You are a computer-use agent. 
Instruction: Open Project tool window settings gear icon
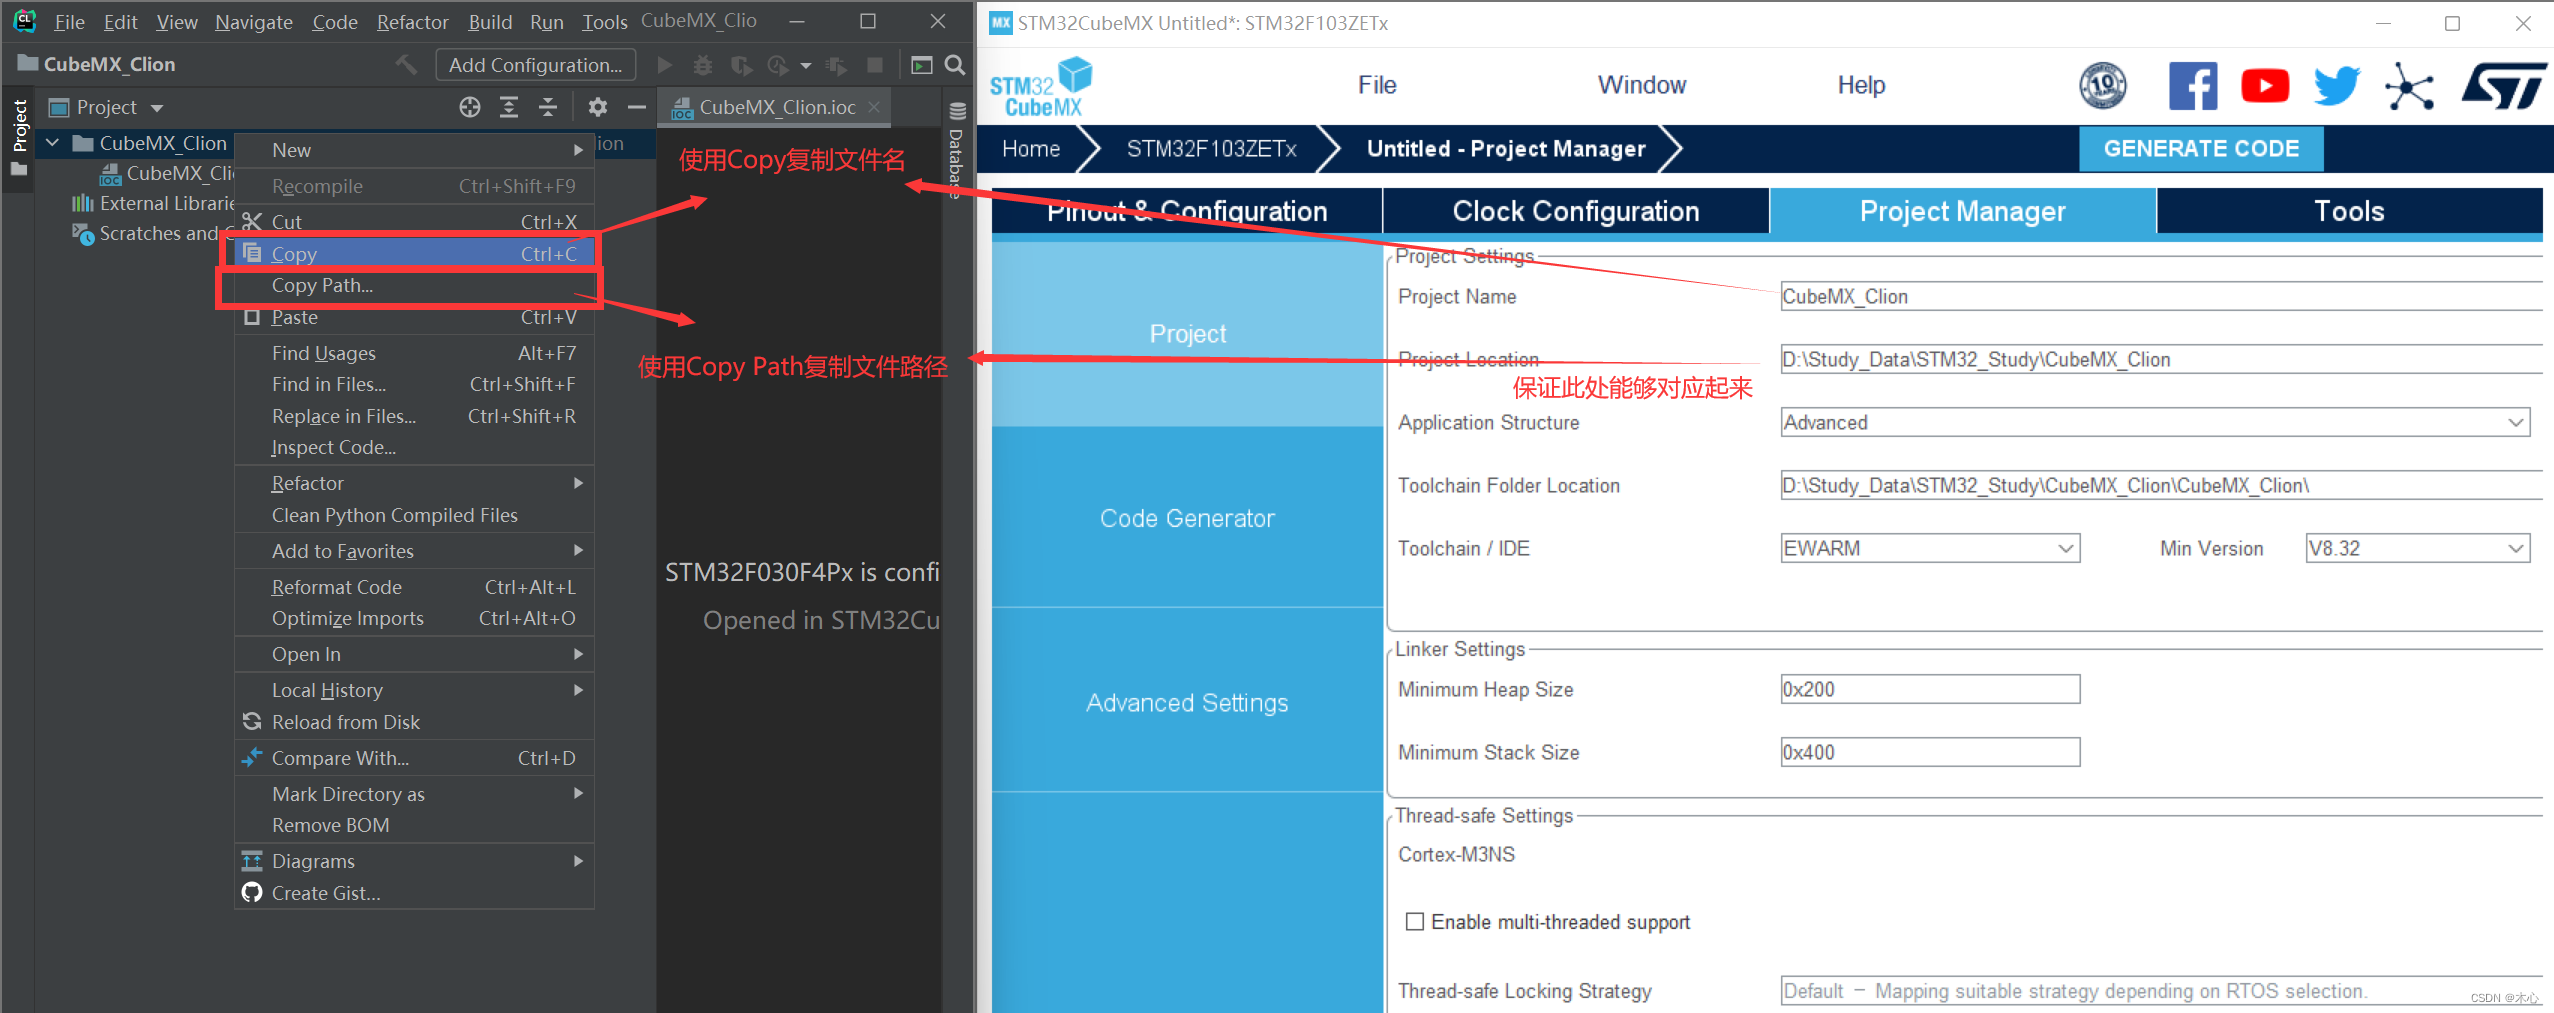[x=597, y=107]
